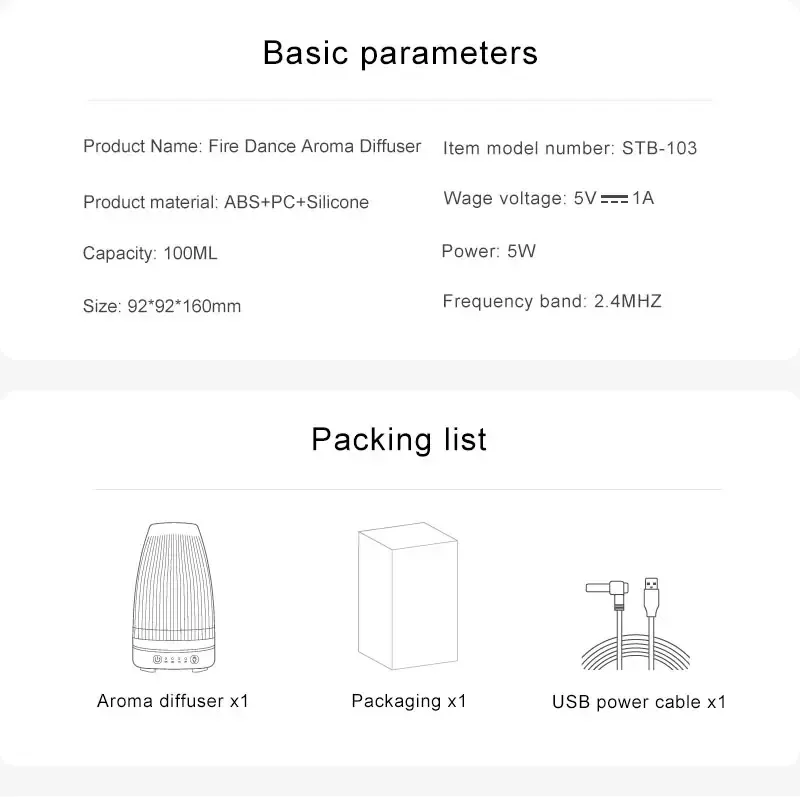This screenshot has height=797, width=800.
Task: Click the Item model number STB-103 text
Action: (570, 148)
